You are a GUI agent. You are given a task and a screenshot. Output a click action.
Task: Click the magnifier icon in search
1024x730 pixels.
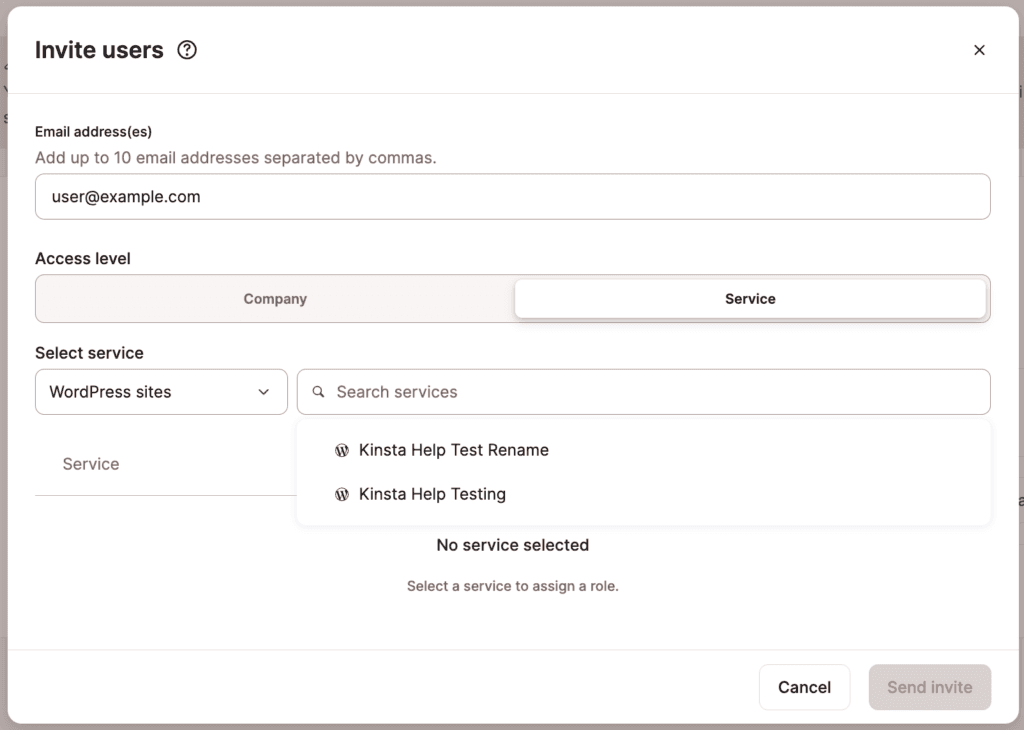coord(319,392)
